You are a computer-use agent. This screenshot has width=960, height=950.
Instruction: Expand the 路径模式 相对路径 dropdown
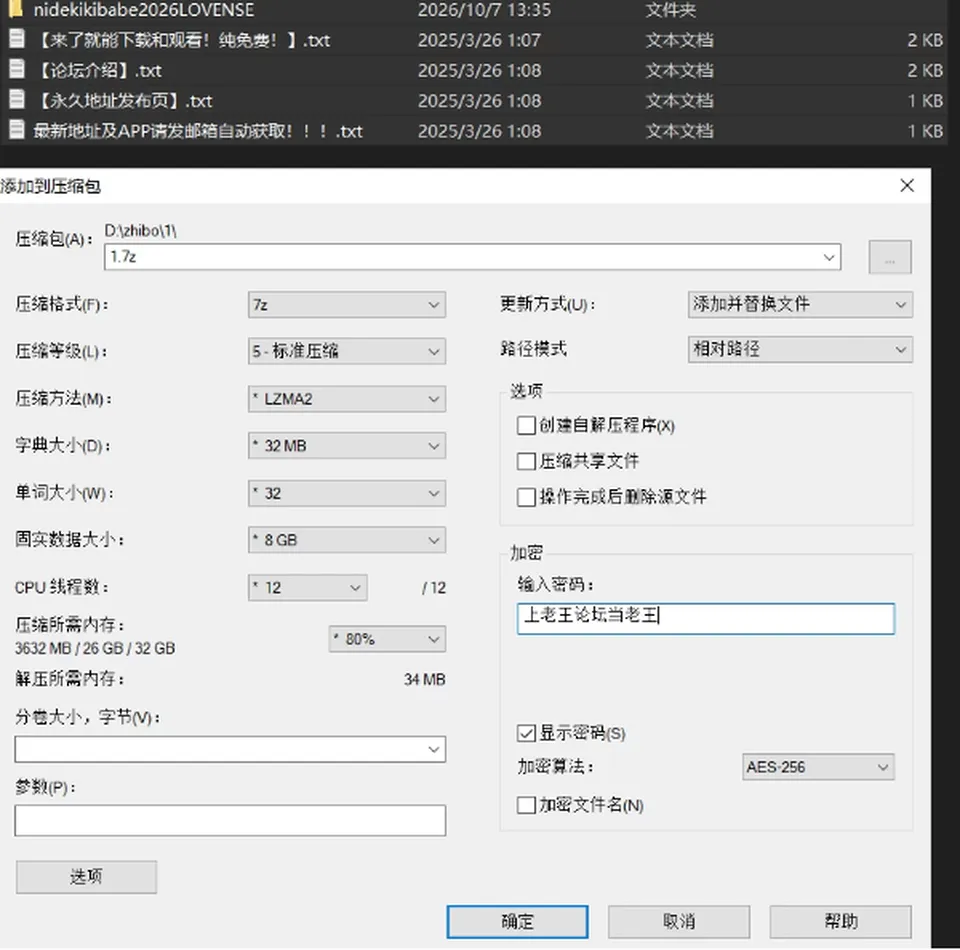coord(800,349)
